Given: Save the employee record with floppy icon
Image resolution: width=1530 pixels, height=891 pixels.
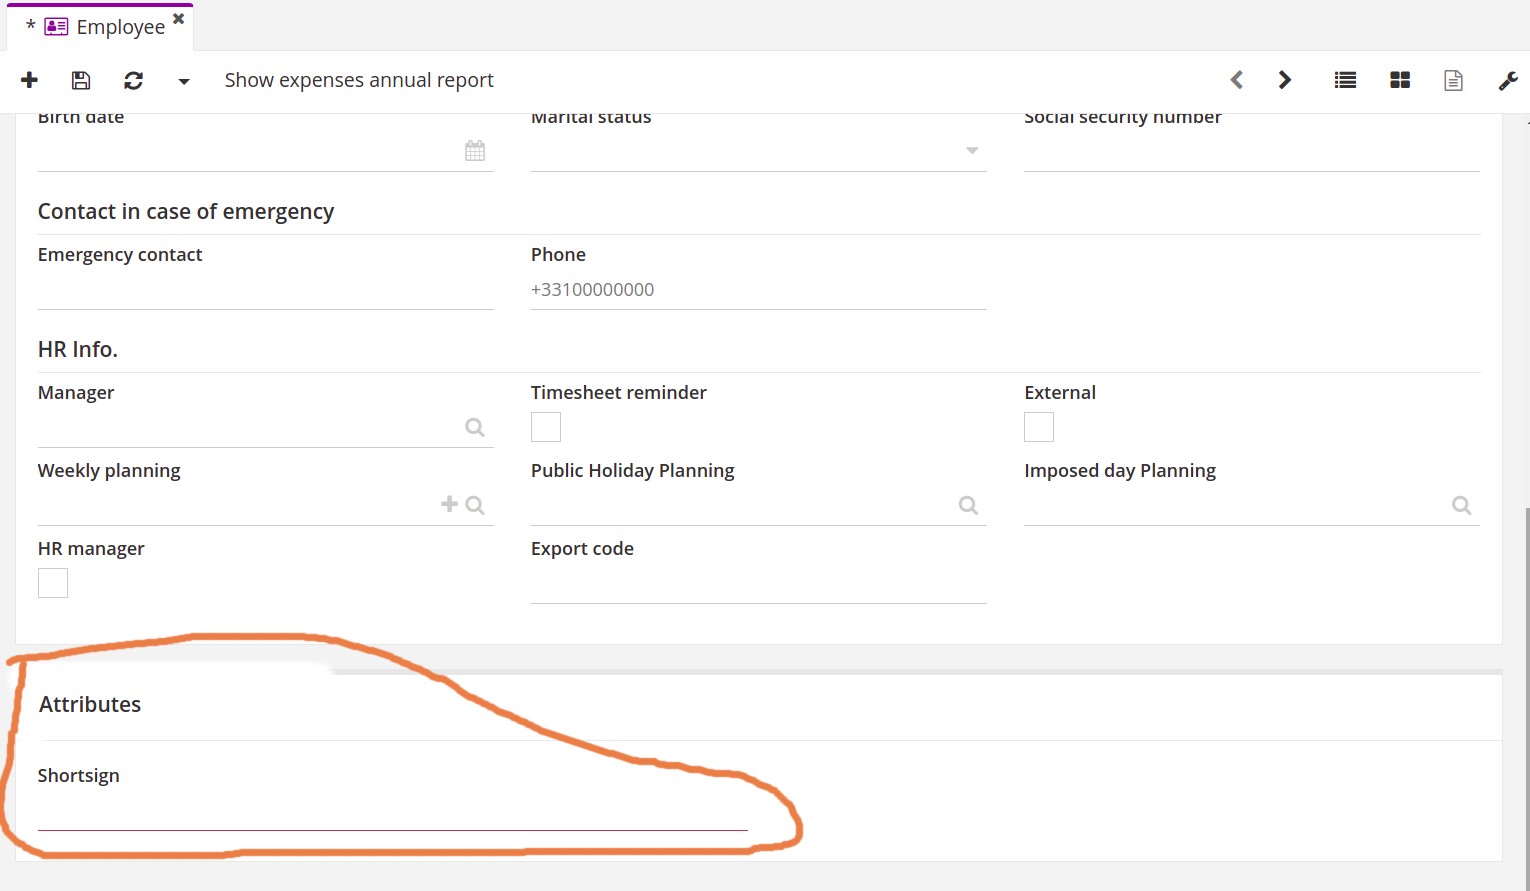Looking at the screenshot, I should point(81,80).
